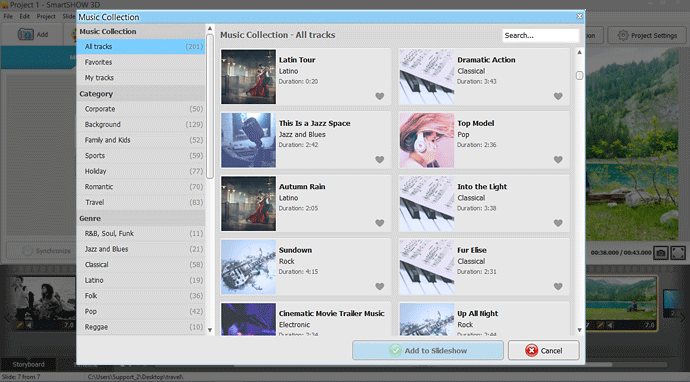Select the black-and-white storyboard slide
The image size is (690, 382).
click(x=42, y=303)
